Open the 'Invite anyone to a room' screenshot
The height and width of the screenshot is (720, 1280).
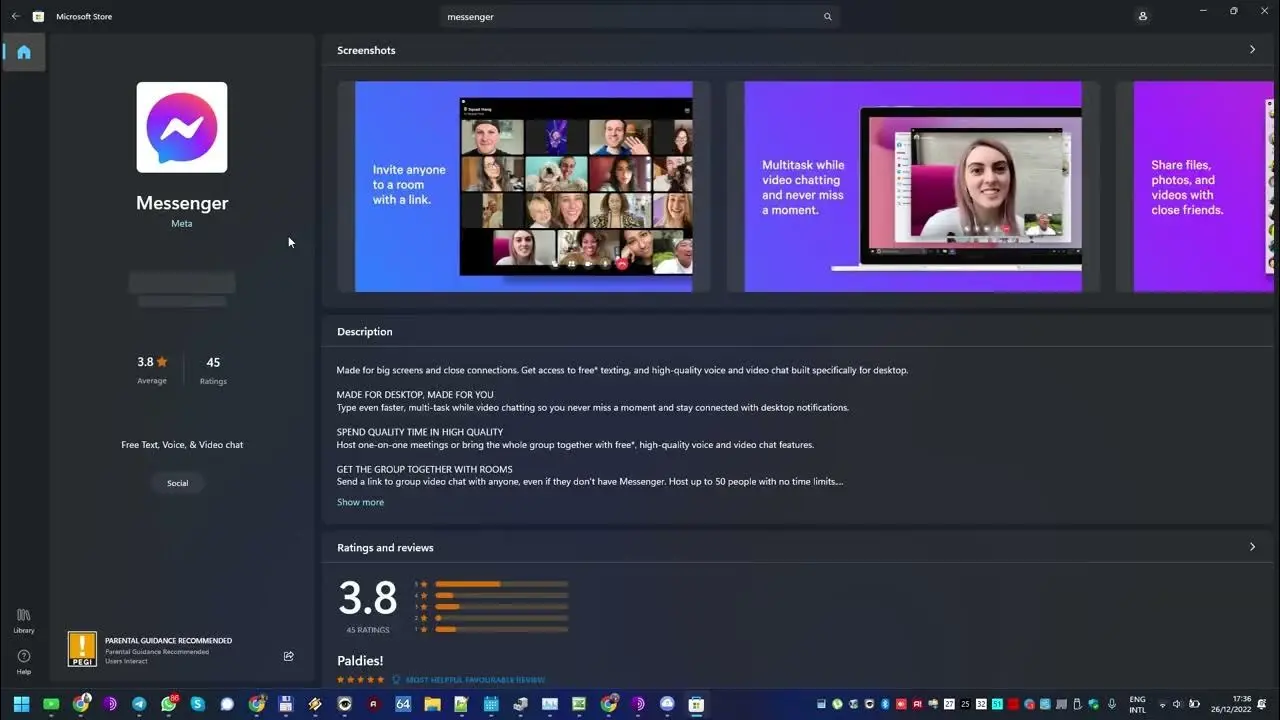[523, 187]
